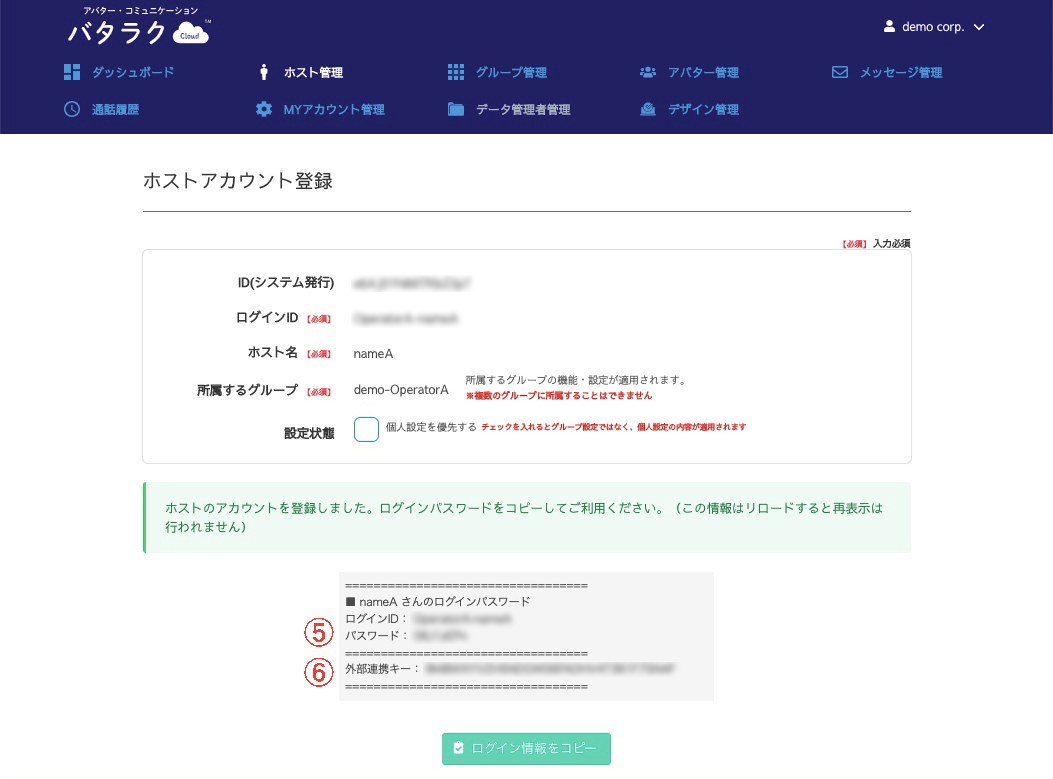Click the デザイン管理 icon

tap(648, 109)
